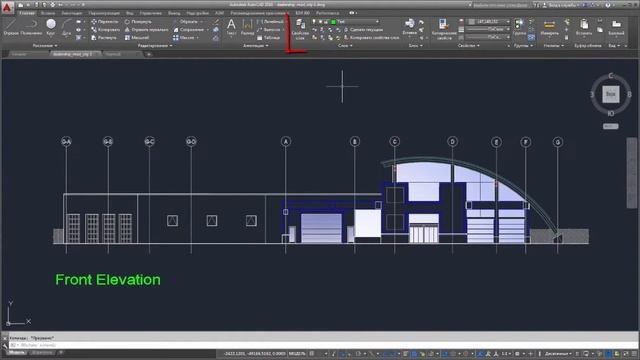640x360 pixels.
Task: Toggle grid display in status bar
Action: coord(312,353)
